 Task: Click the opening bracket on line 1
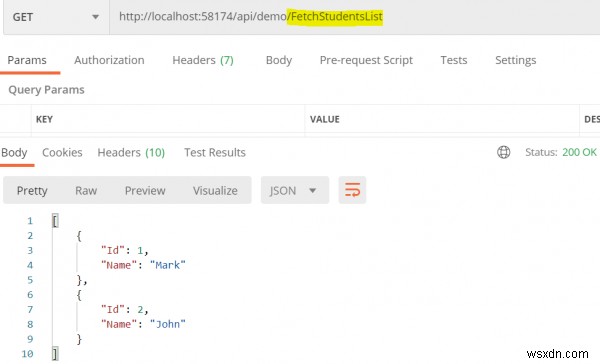pos(55,221)
